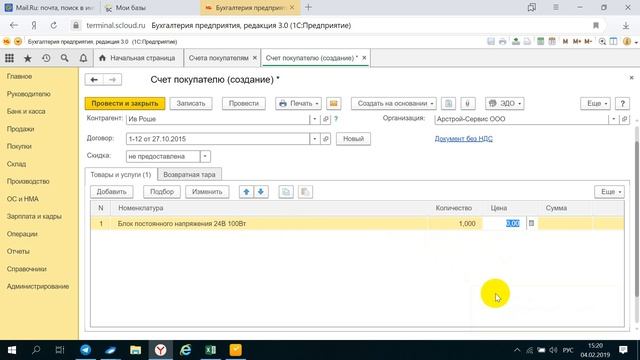Open Excel from the Windows taskbar
This screenshot has width=640, height=360.
tap(211, 350)
